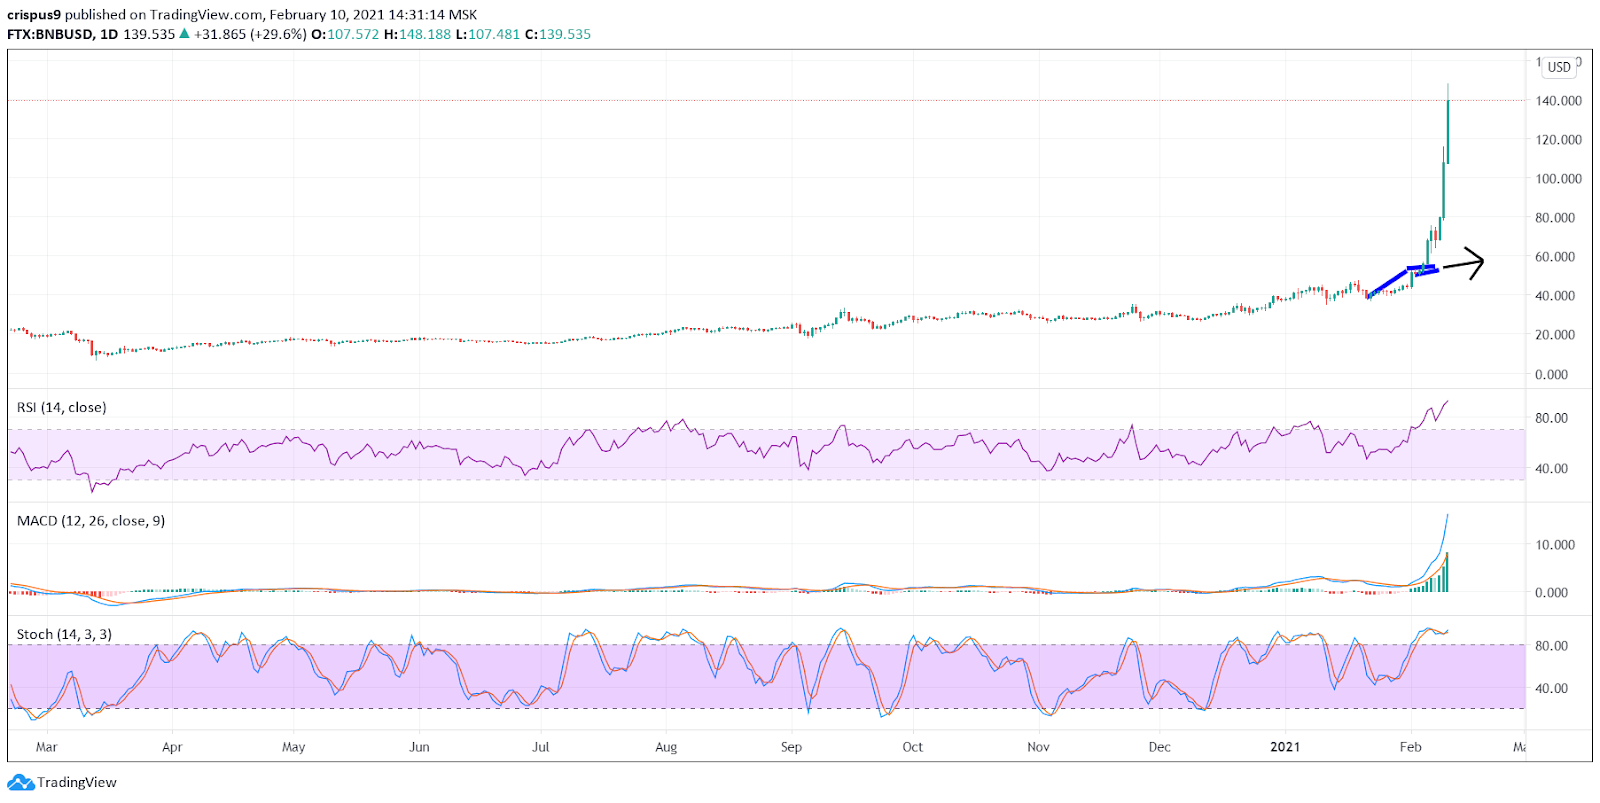Click the Jul label on time axis
The width and height of the screenshot is (1600, 803).
(541, 747)
